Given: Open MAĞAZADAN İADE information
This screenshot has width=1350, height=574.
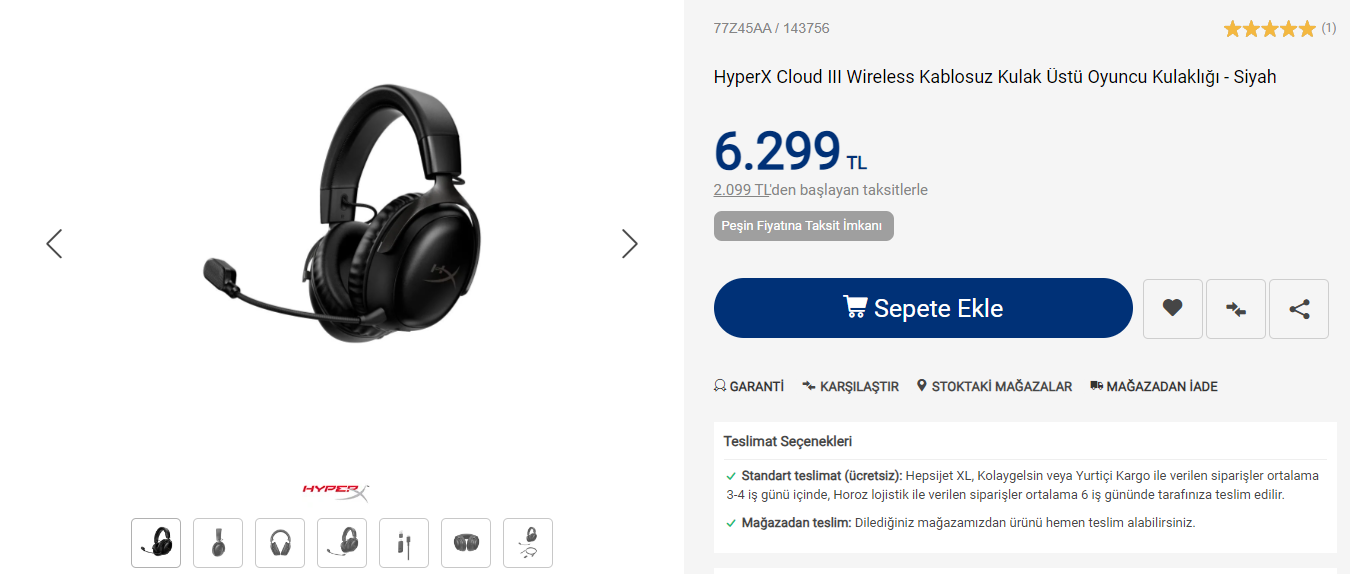Looking at the screenshot, I should (1154, 386).
